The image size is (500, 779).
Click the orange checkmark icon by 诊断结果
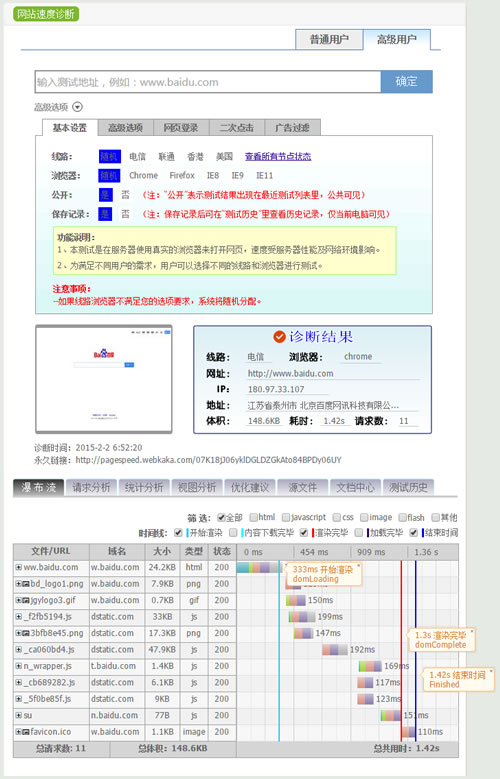point(279,337)
